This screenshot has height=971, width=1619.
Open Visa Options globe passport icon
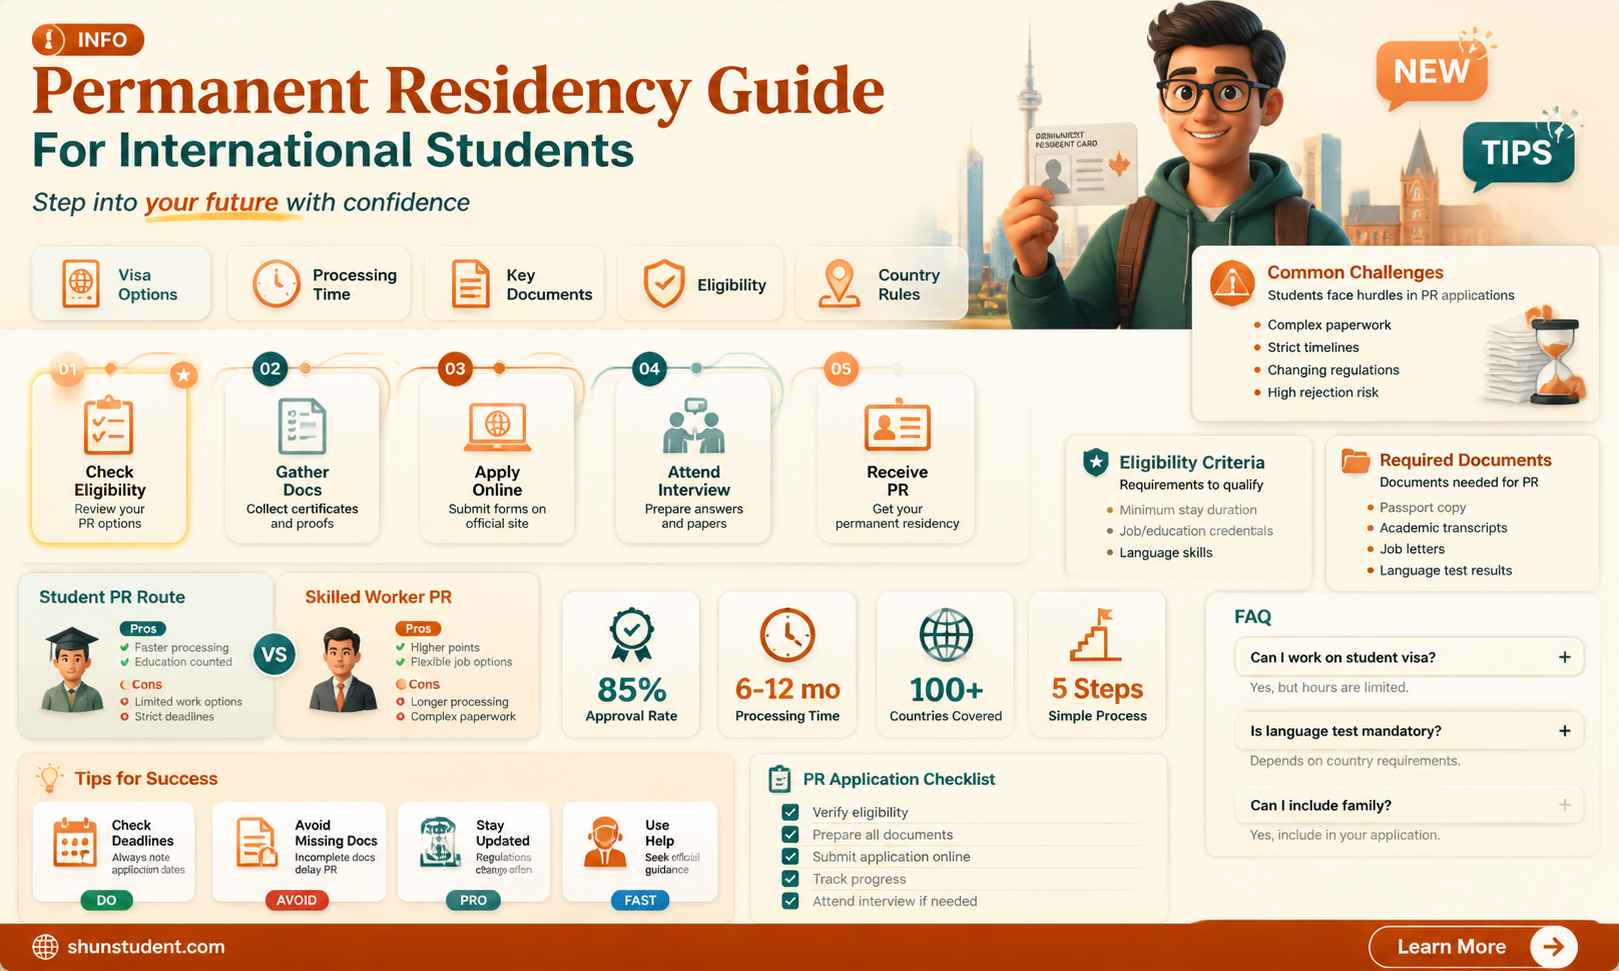pos(80,284)
